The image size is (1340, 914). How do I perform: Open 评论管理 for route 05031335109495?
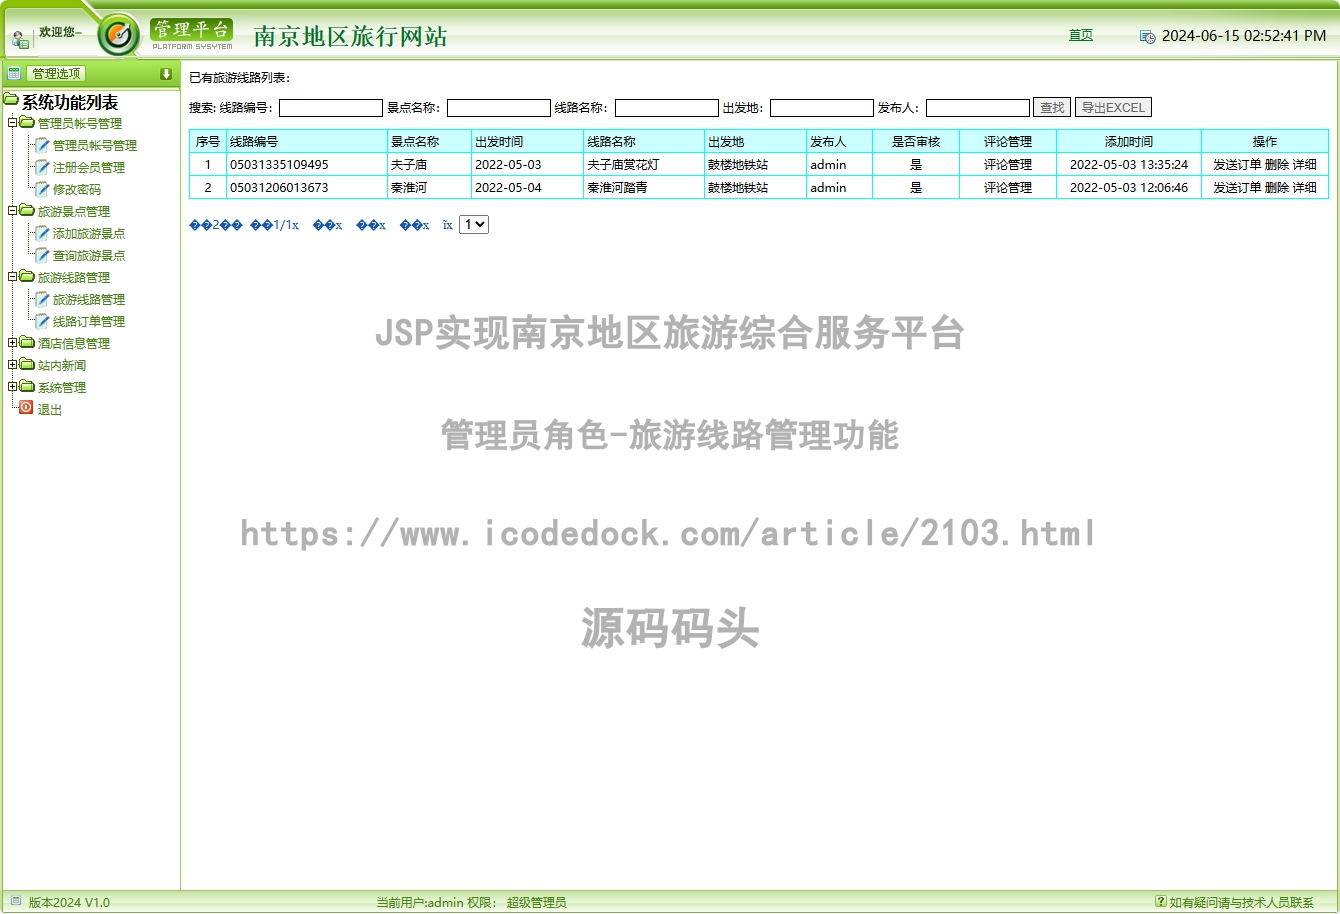click(1007, 164)
